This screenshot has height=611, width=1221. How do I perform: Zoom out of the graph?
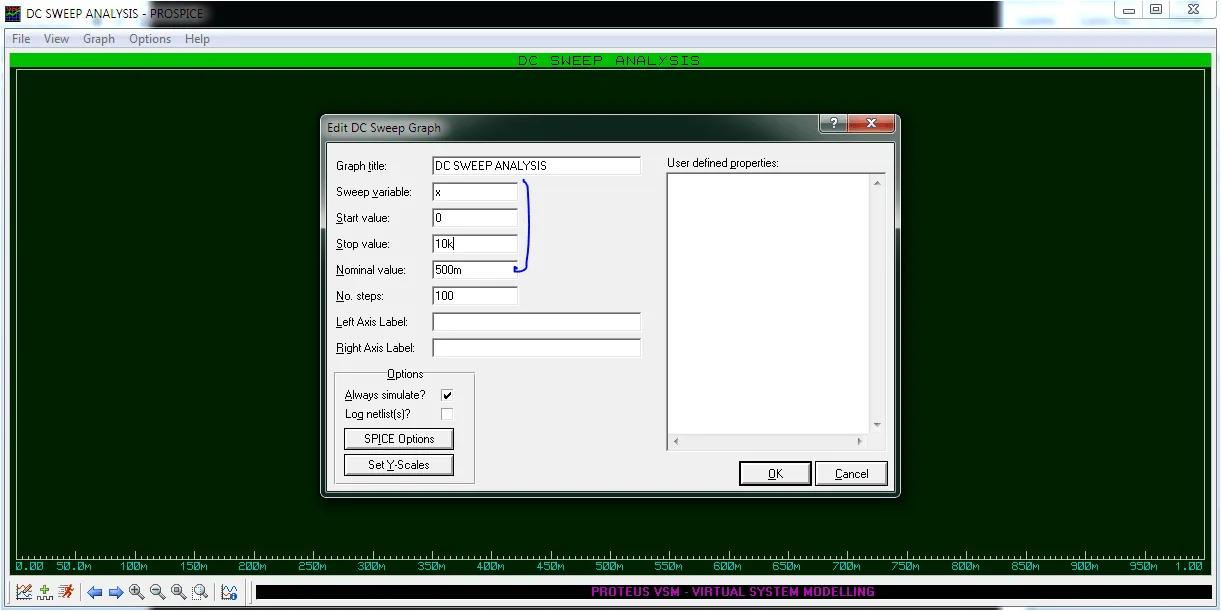158,592
